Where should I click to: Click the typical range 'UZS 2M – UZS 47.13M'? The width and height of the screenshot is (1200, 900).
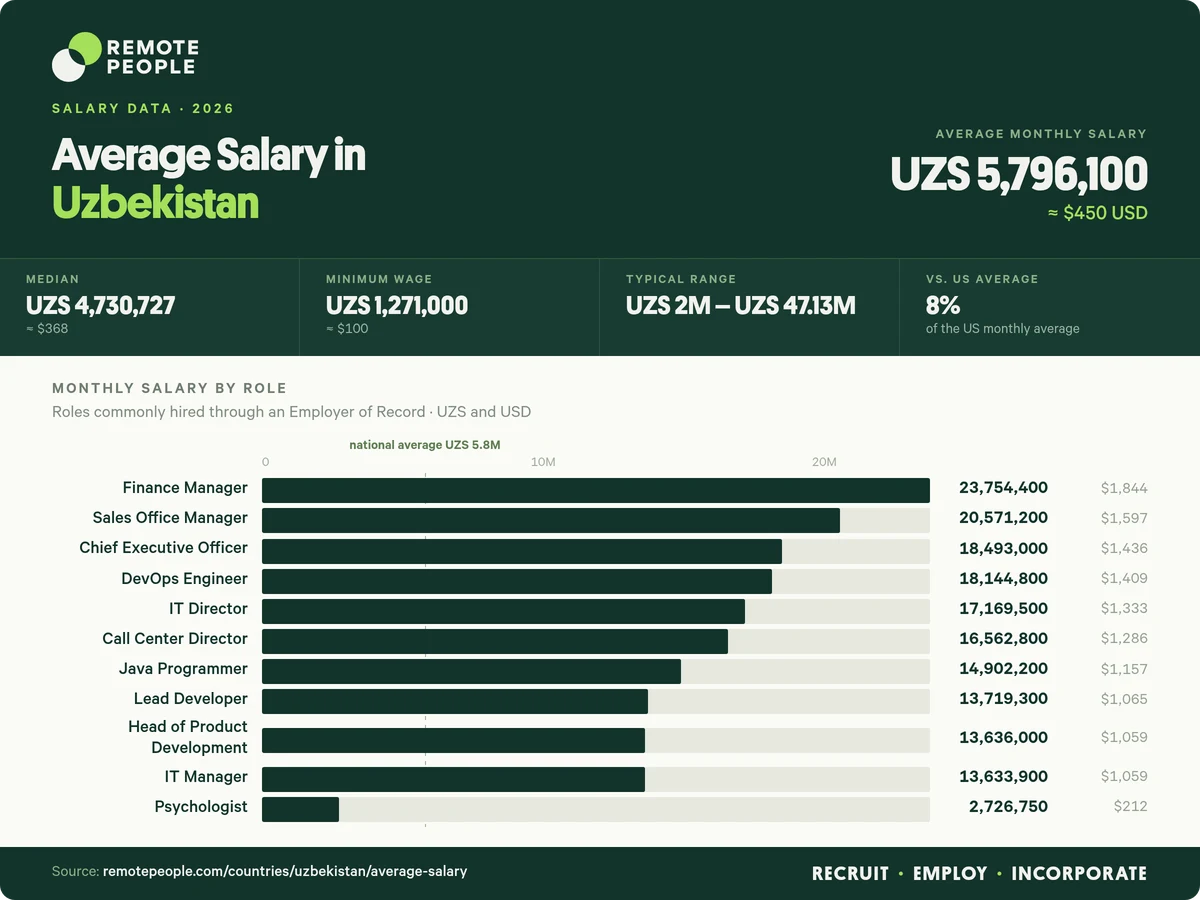[x=741, y=306]
